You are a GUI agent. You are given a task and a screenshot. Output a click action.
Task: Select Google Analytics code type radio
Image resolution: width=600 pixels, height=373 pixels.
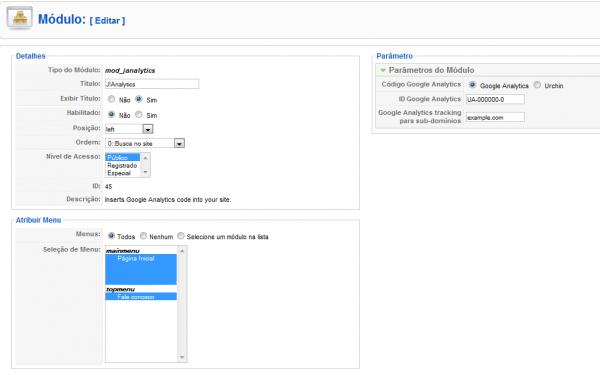click(473, 85)
